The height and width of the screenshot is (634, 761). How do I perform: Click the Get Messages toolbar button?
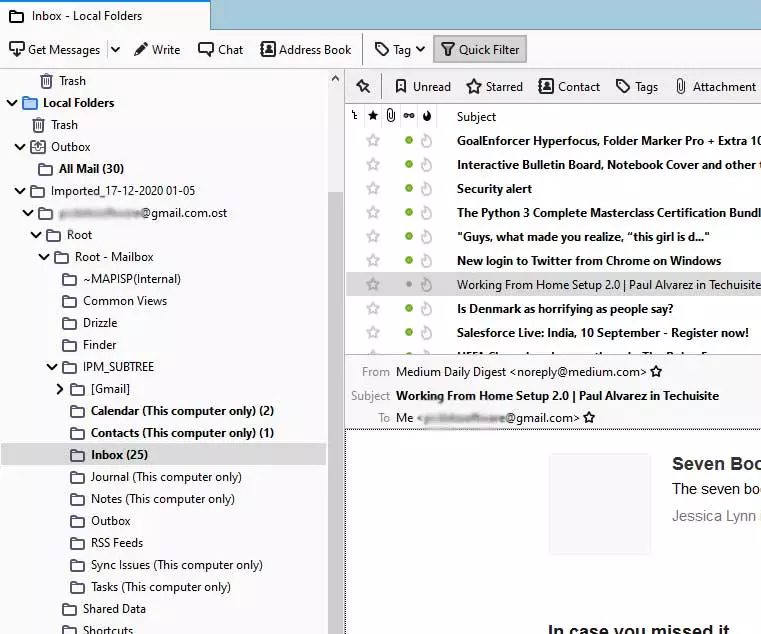(54, 49)
